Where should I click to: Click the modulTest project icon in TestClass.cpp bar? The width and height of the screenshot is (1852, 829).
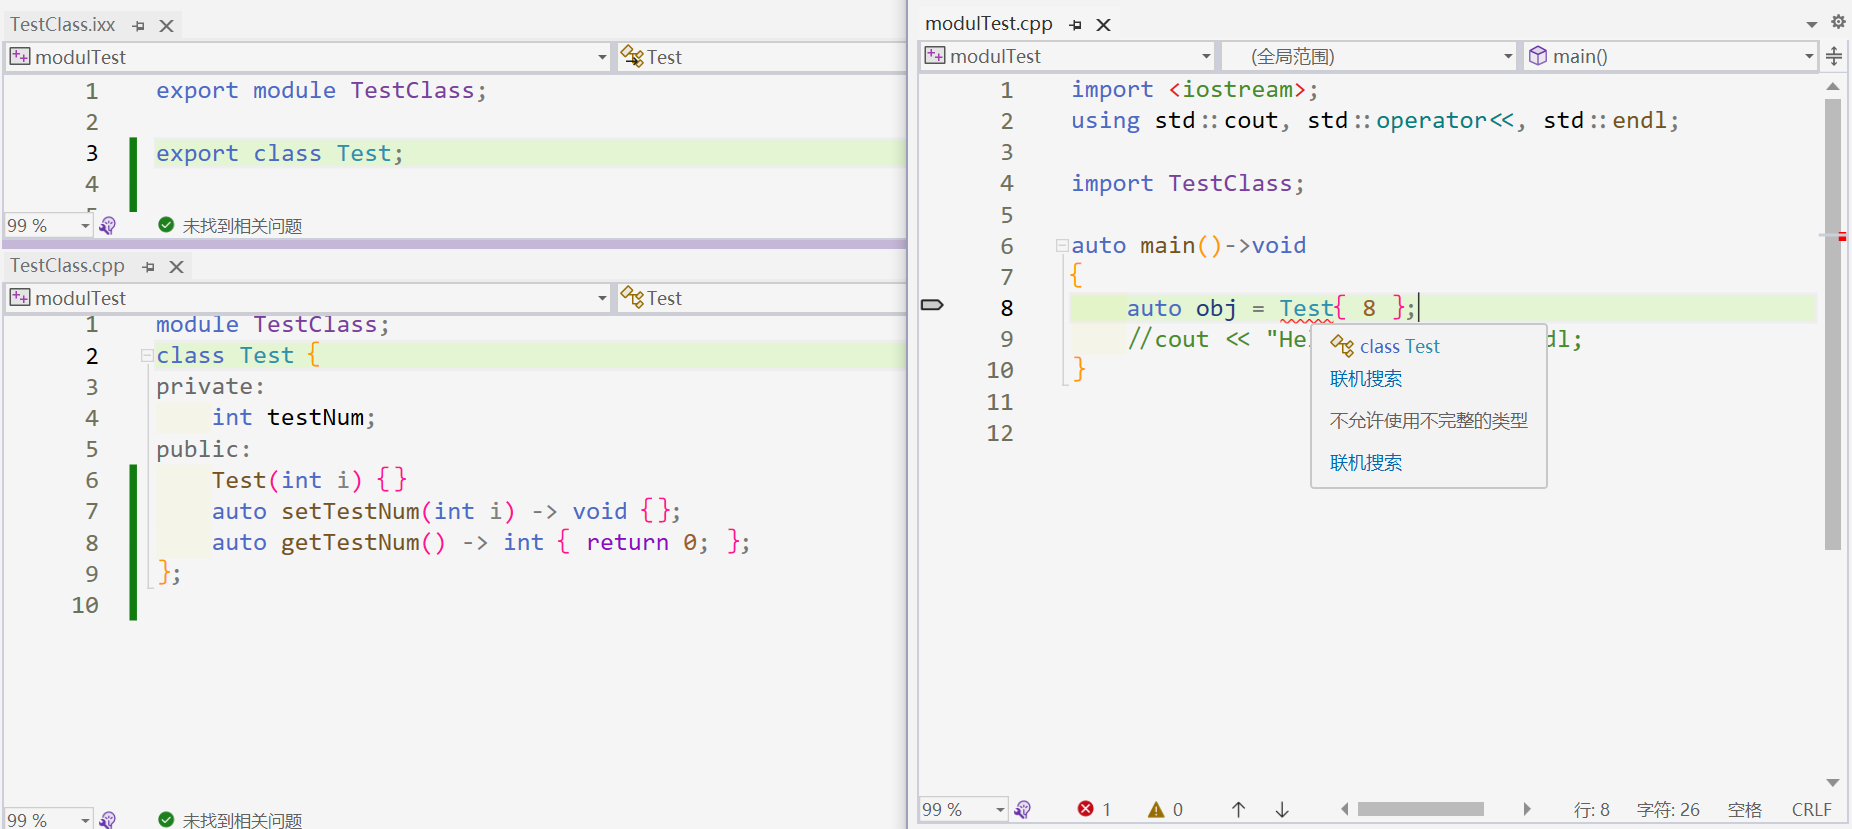(x=20, y=298)
